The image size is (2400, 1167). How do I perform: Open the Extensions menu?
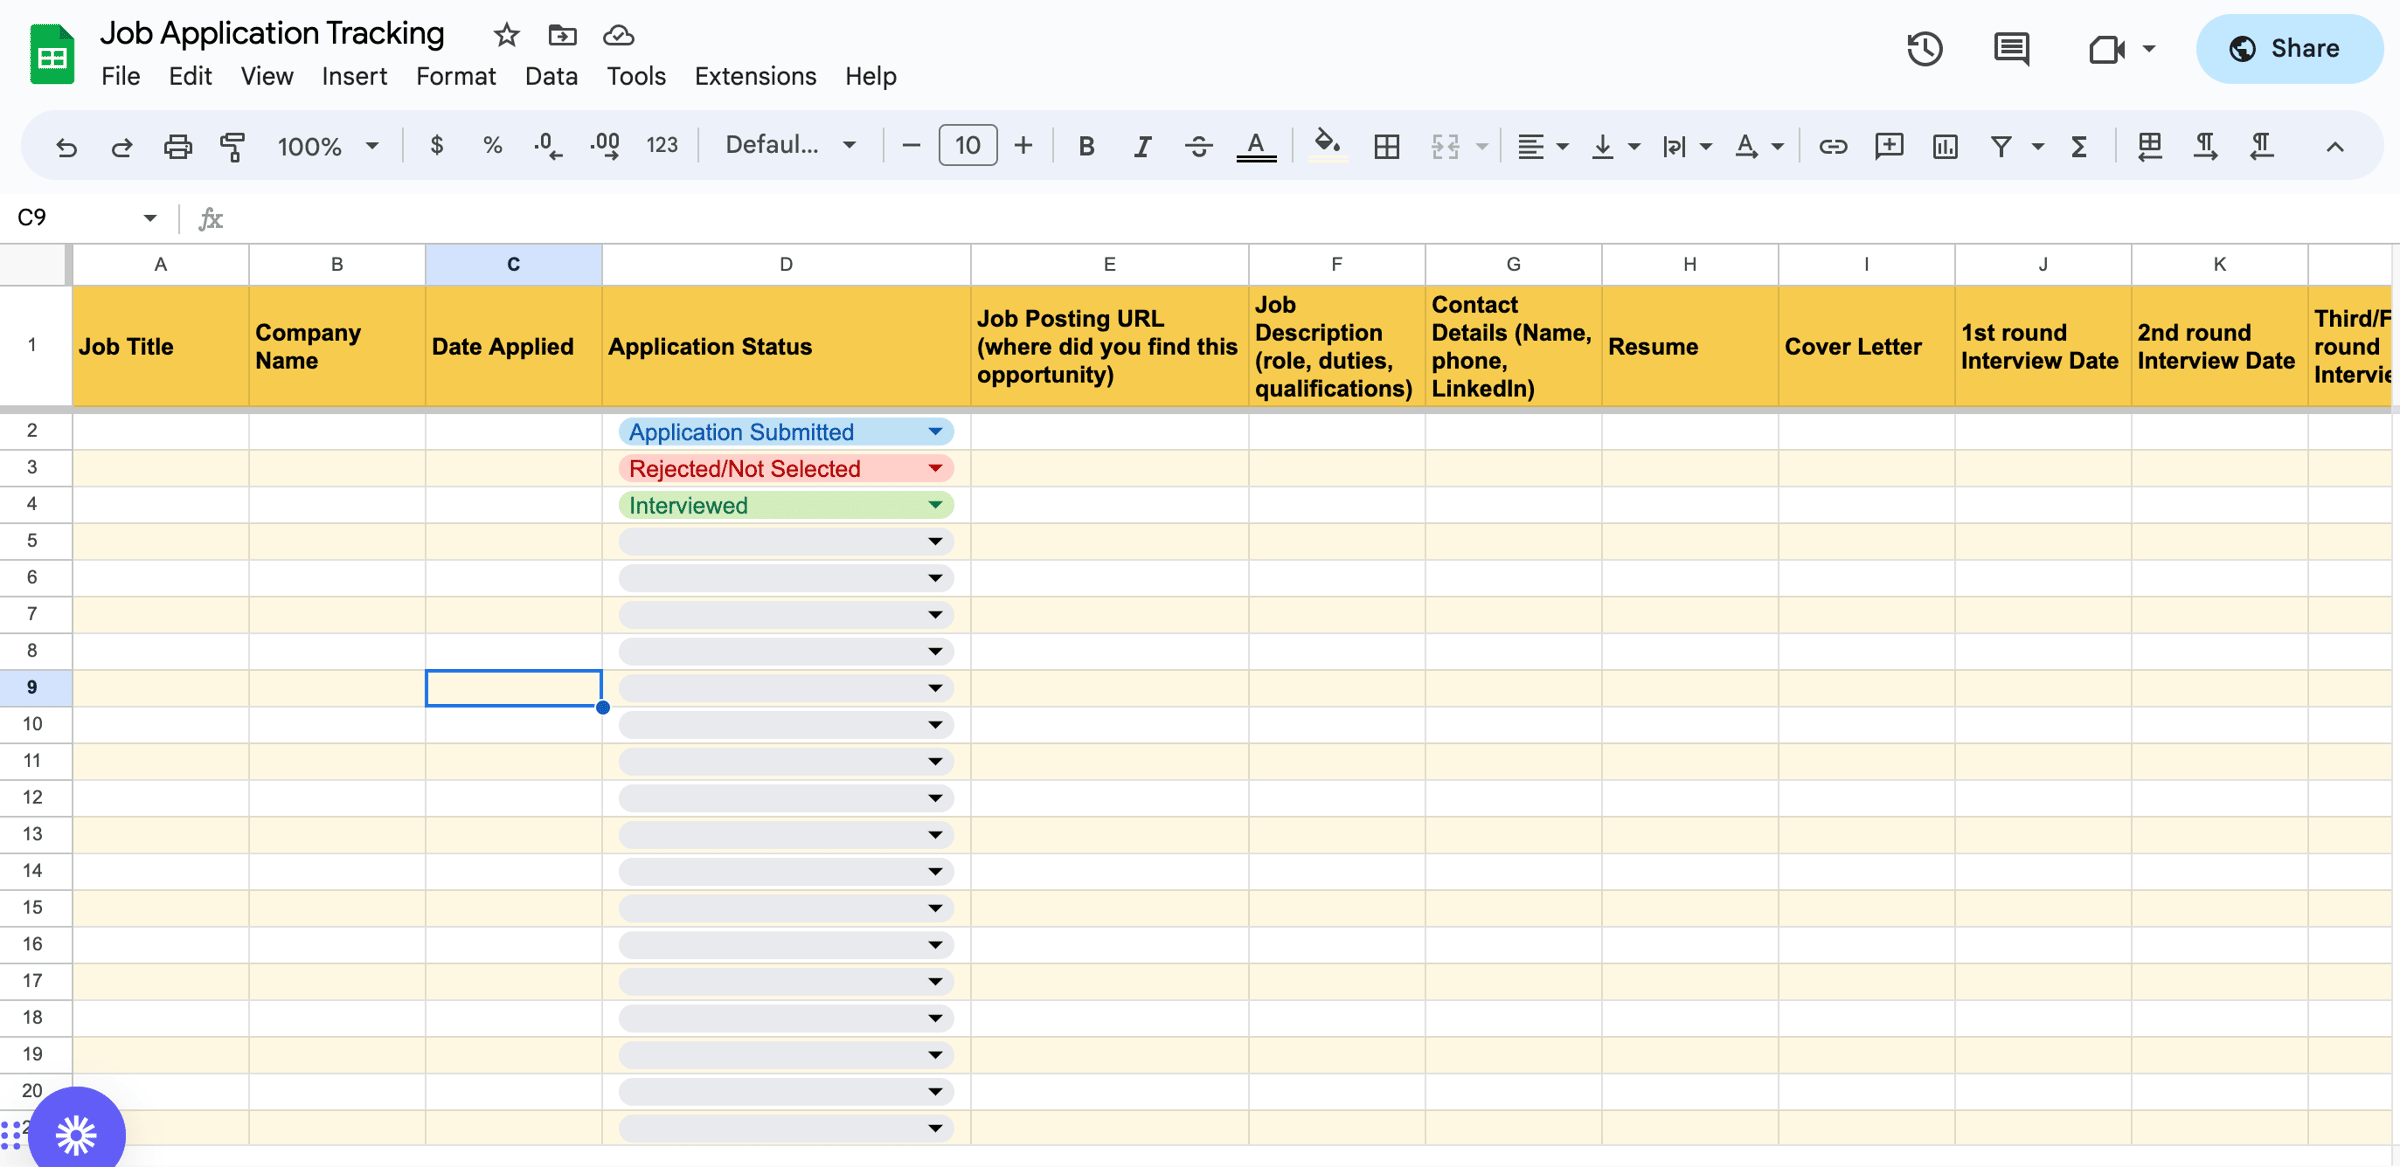click(x=755, y=76)
